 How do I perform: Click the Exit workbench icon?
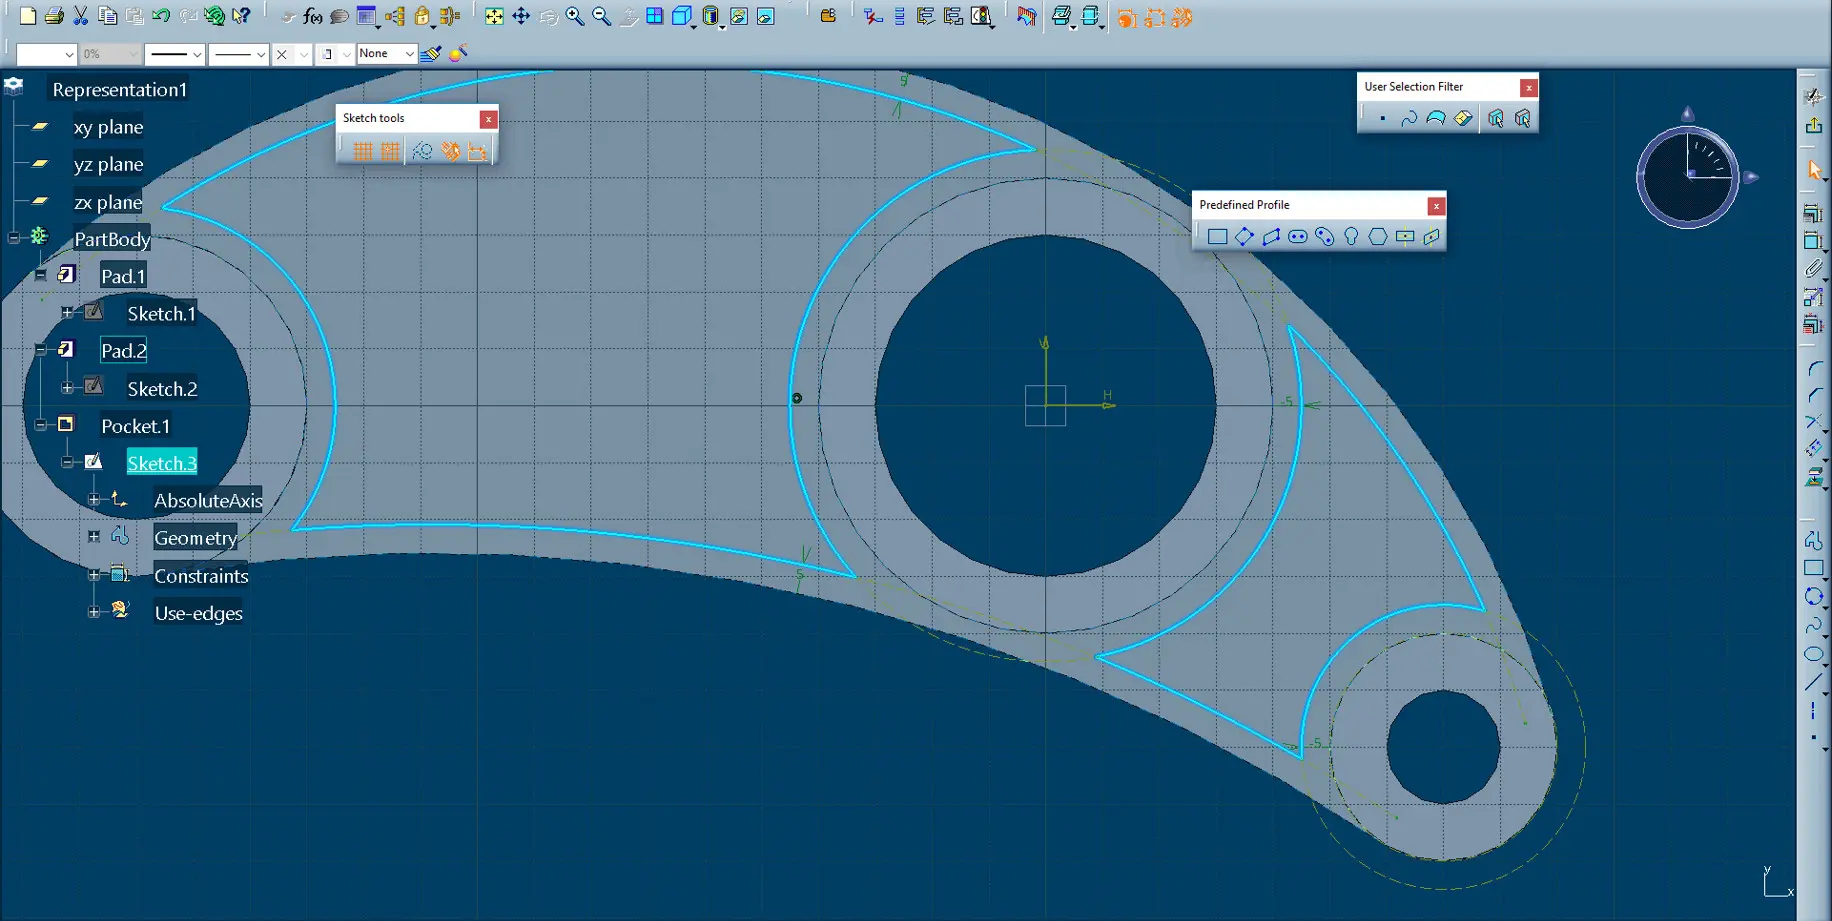1813,125
